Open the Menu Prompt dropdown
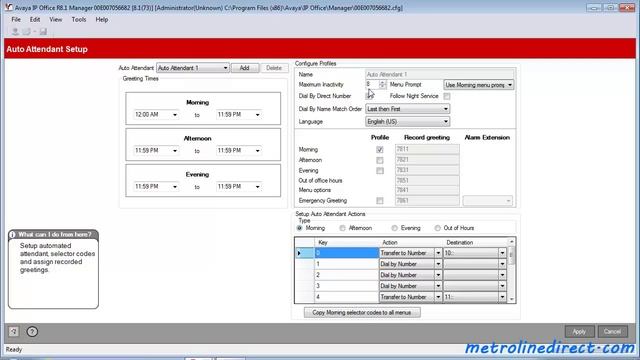This screenshot has height=360, width=640. click(x=479, y=85)
